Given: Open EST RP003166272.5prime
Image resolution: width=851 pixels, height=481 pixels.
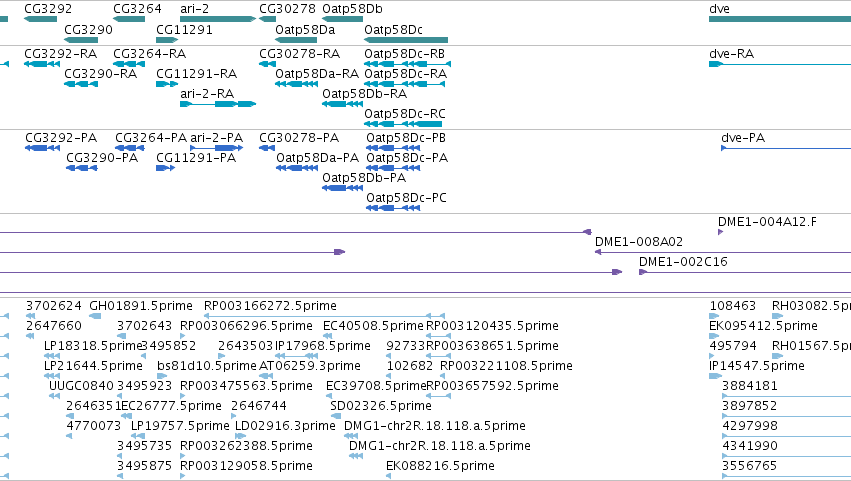Looking at the screenshot, I should [x=270, y=306].
